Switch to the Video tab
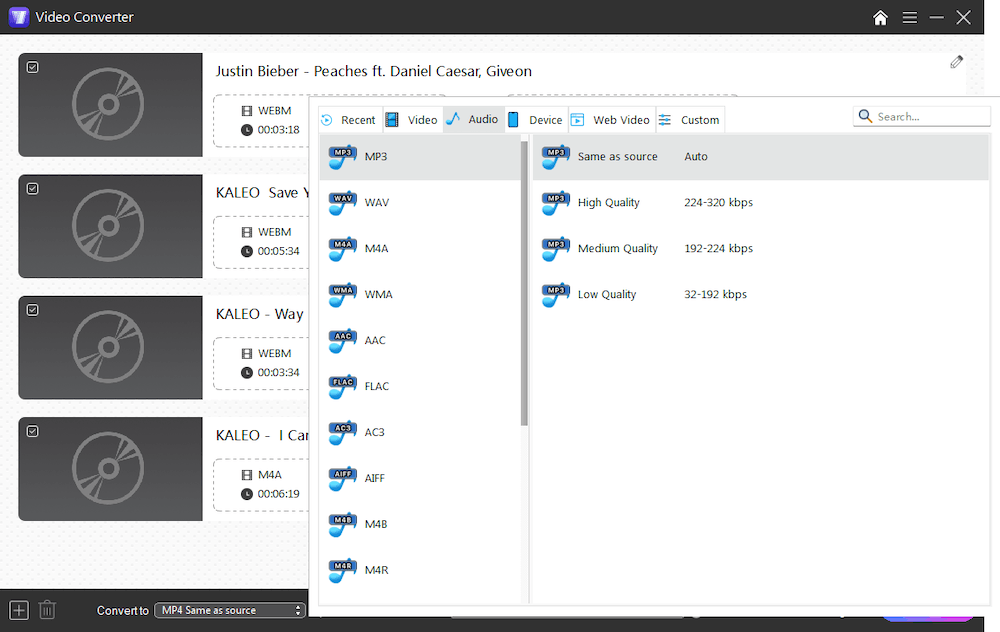 point(413,120)
